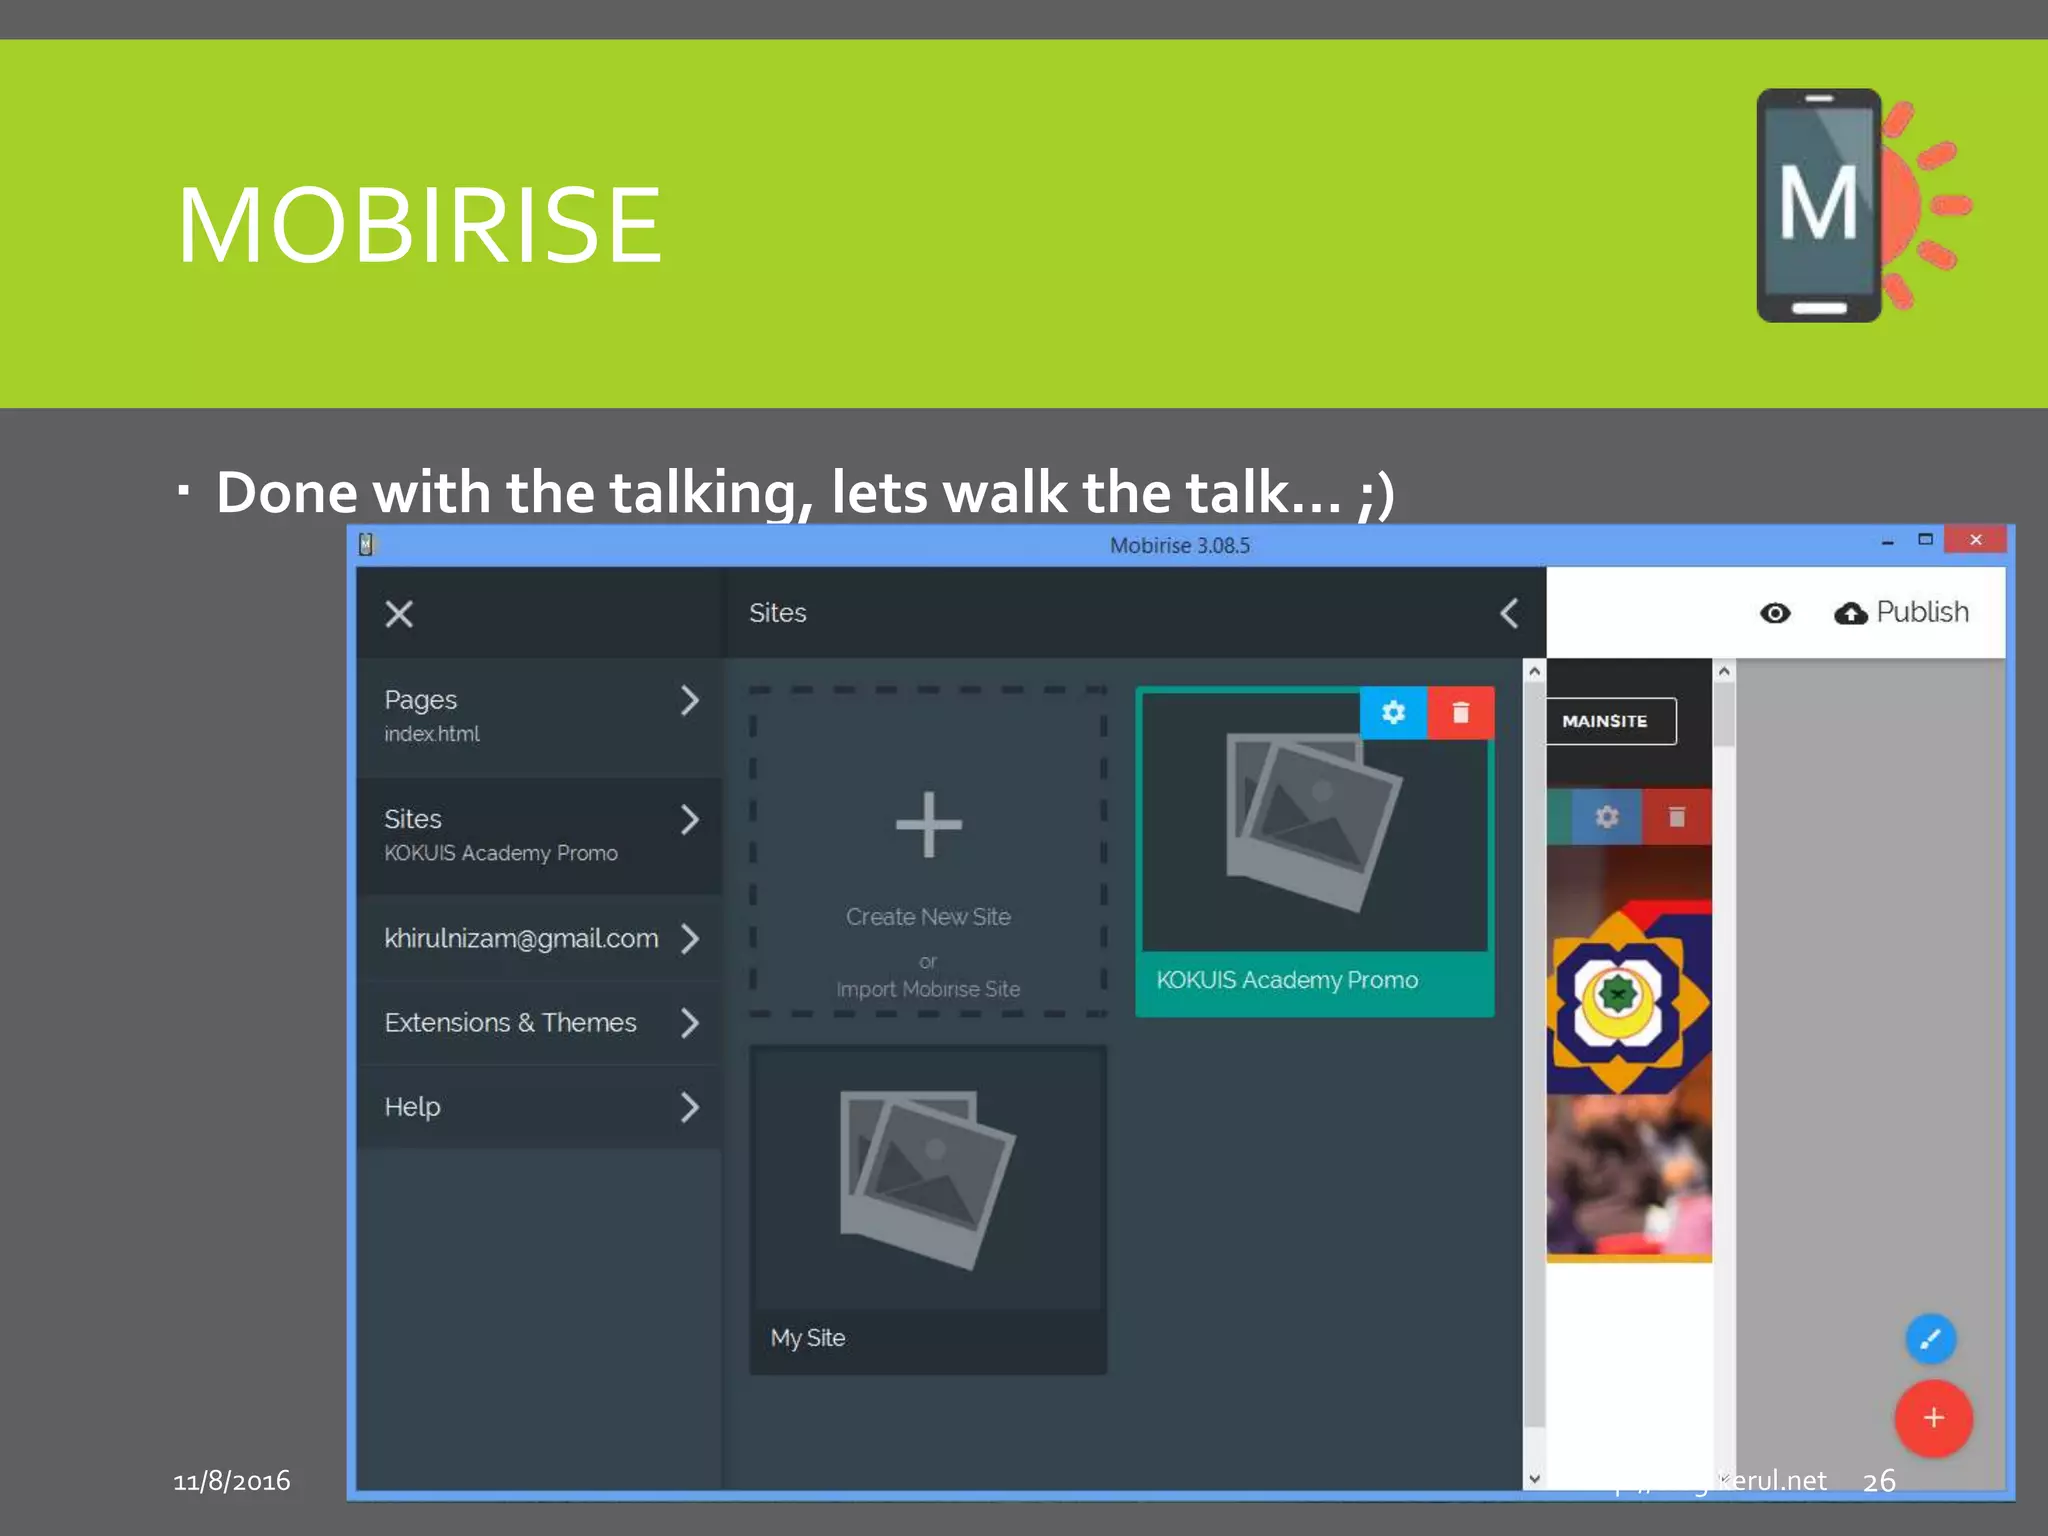Expand the Extensions & Themes chevron
Viewport: 2048px width, 1536px height.
coord(689,1023)
